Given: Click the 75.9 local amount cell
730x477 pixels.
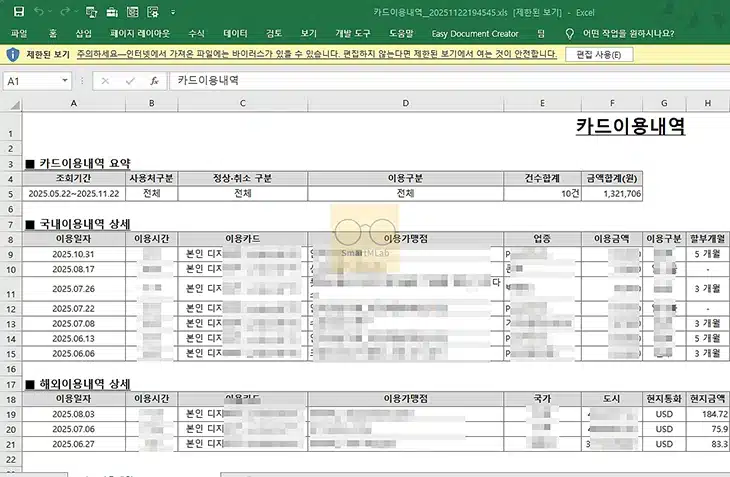Looking at the screenshot, I should coord(708,429).
